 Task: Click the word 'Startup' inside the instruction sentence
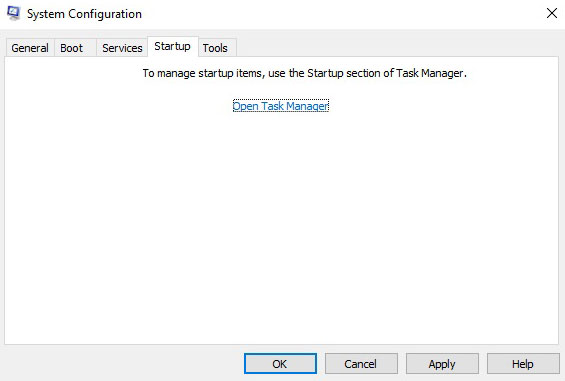point(325,73)
